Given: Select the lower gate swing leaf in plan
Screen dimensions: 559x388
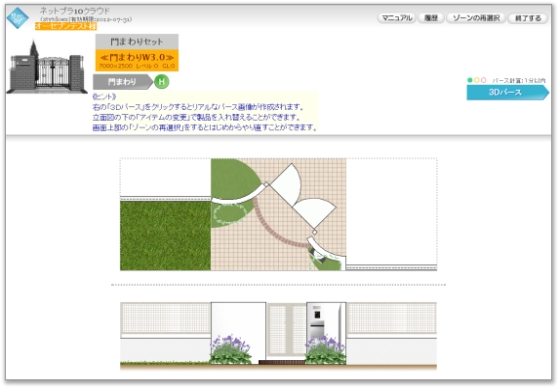Looking at the screenshot, I should tap(314, 212).
